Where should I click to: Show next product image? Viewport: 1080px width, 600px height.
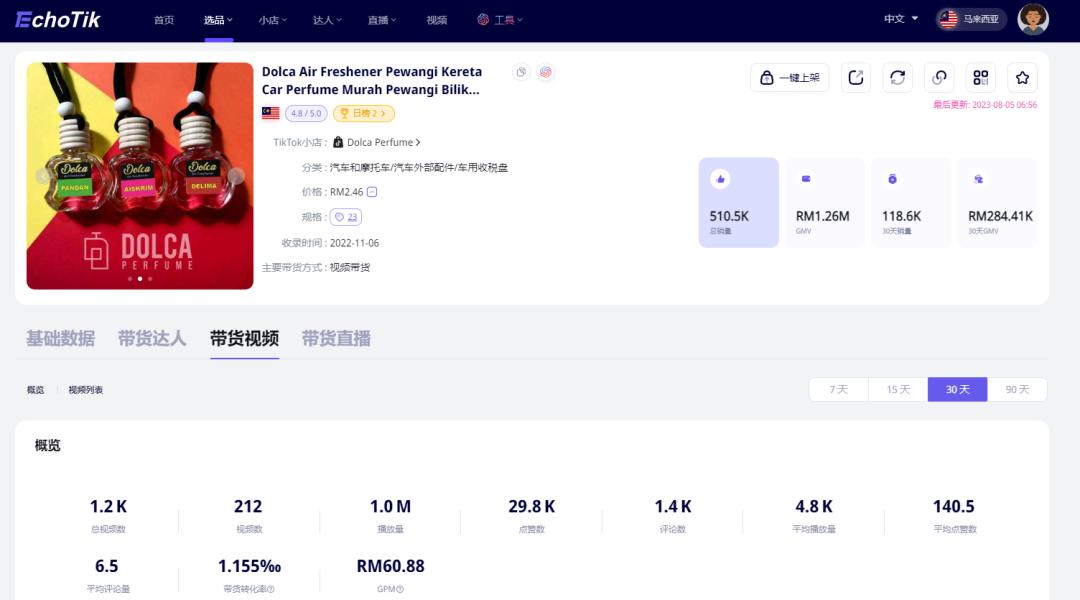point(236,176)
